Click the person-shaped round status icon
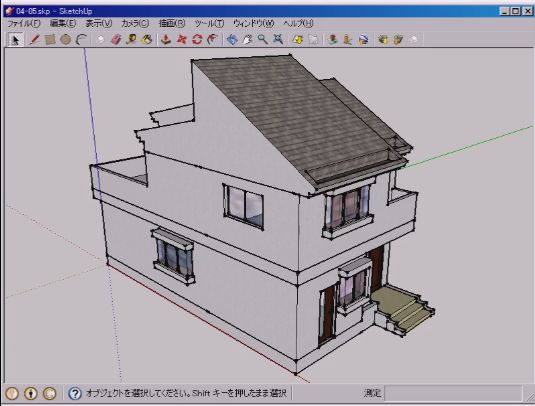535x406 pixels. tap(31, 393)
